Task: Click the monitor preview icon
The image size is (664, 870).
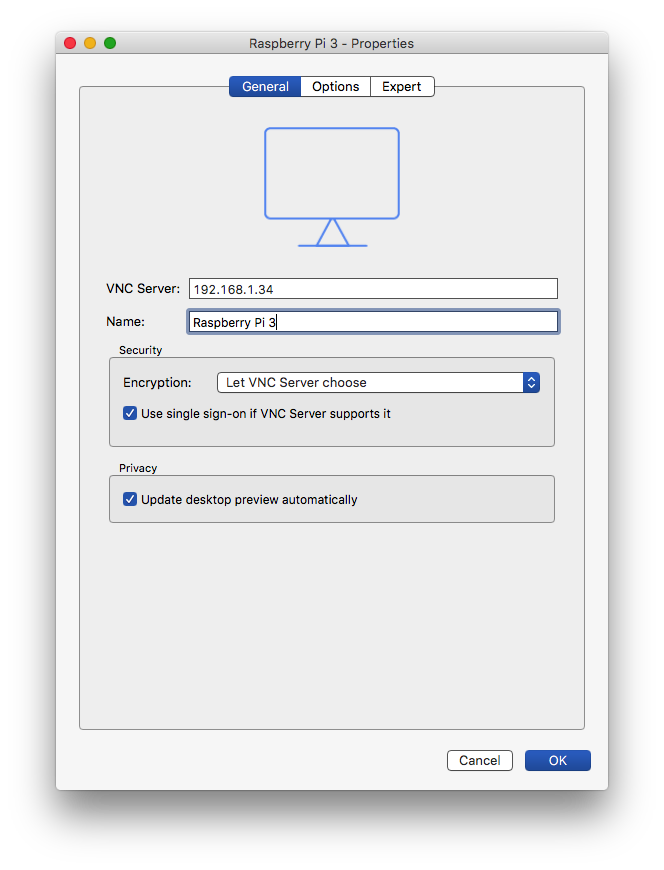Action: point(332,187)
